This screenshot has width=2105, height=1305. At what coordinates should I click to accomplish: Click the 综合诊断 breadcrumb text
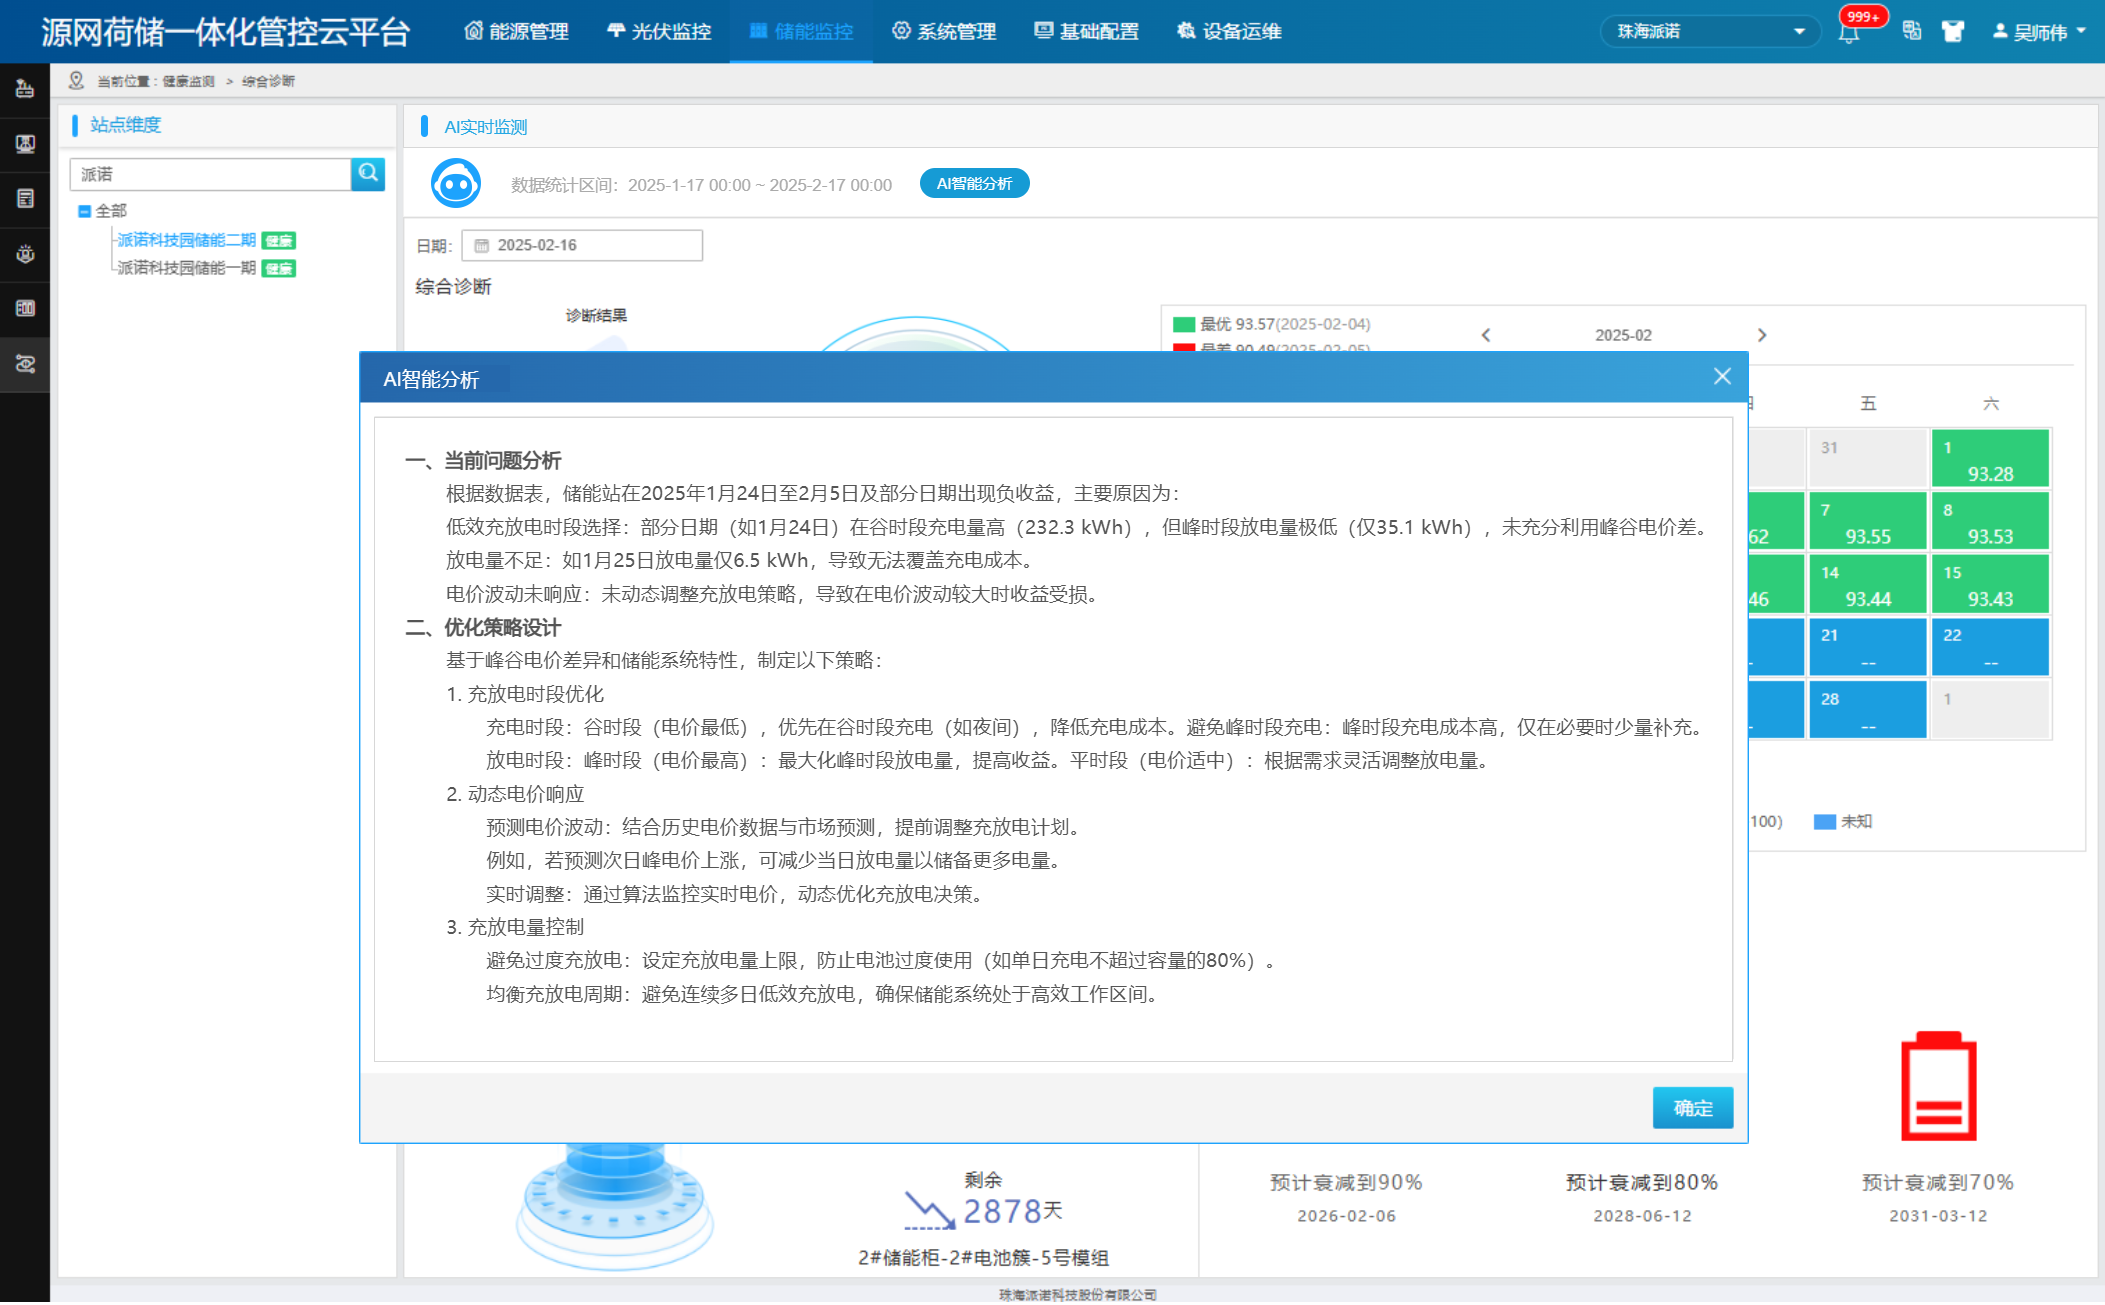268,81
